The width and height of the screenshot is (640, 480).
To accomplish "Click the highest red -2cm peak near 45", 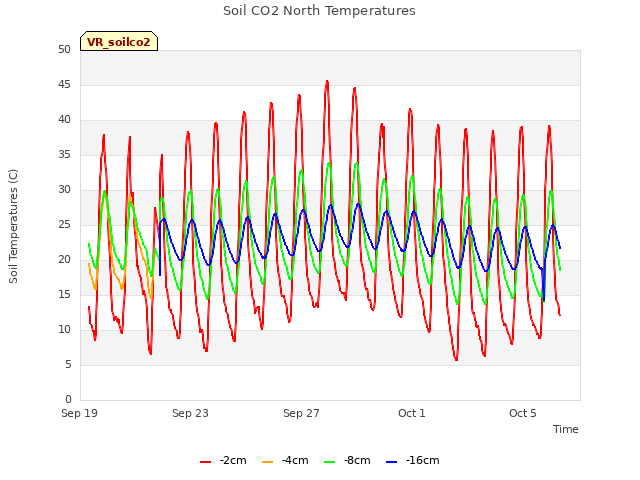I will (x=327, y=82).
